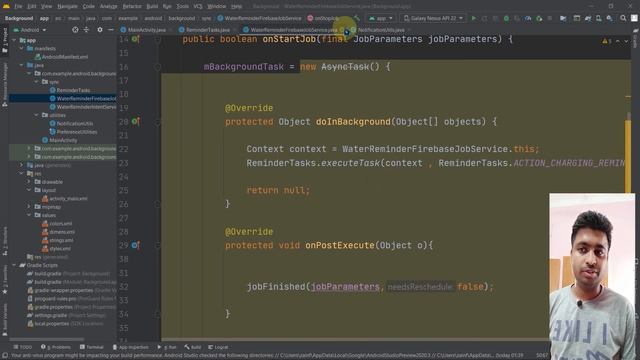The height and width of the screenshot is (360, 640).
Task: Click the locate target icon in Project panel
Action: coord(75,30)
